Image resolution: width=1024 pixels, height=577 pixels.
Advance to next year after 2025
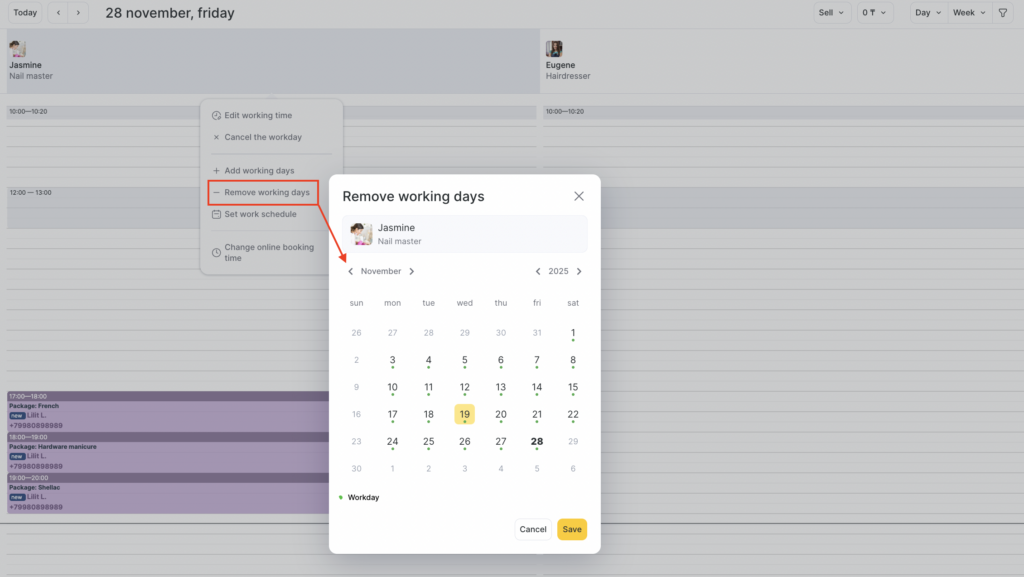point(579,271)
